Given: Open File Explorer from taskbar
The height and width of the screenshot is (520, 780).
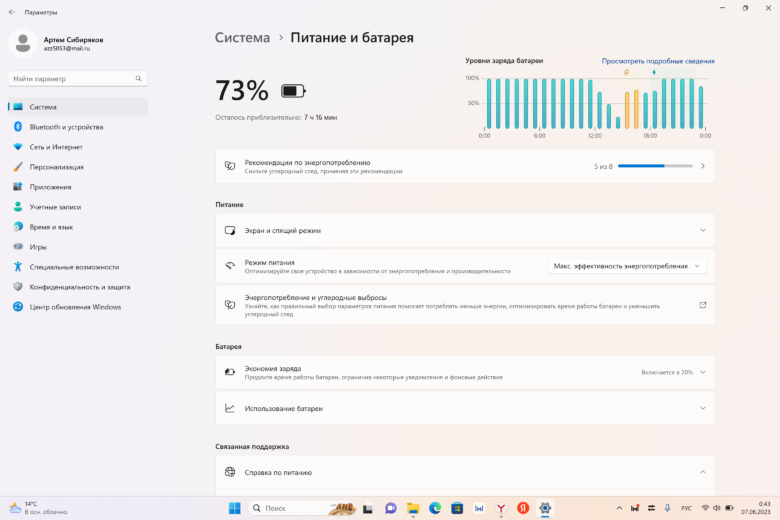Looking at the screenshot, I should click(x=413, y=508).
